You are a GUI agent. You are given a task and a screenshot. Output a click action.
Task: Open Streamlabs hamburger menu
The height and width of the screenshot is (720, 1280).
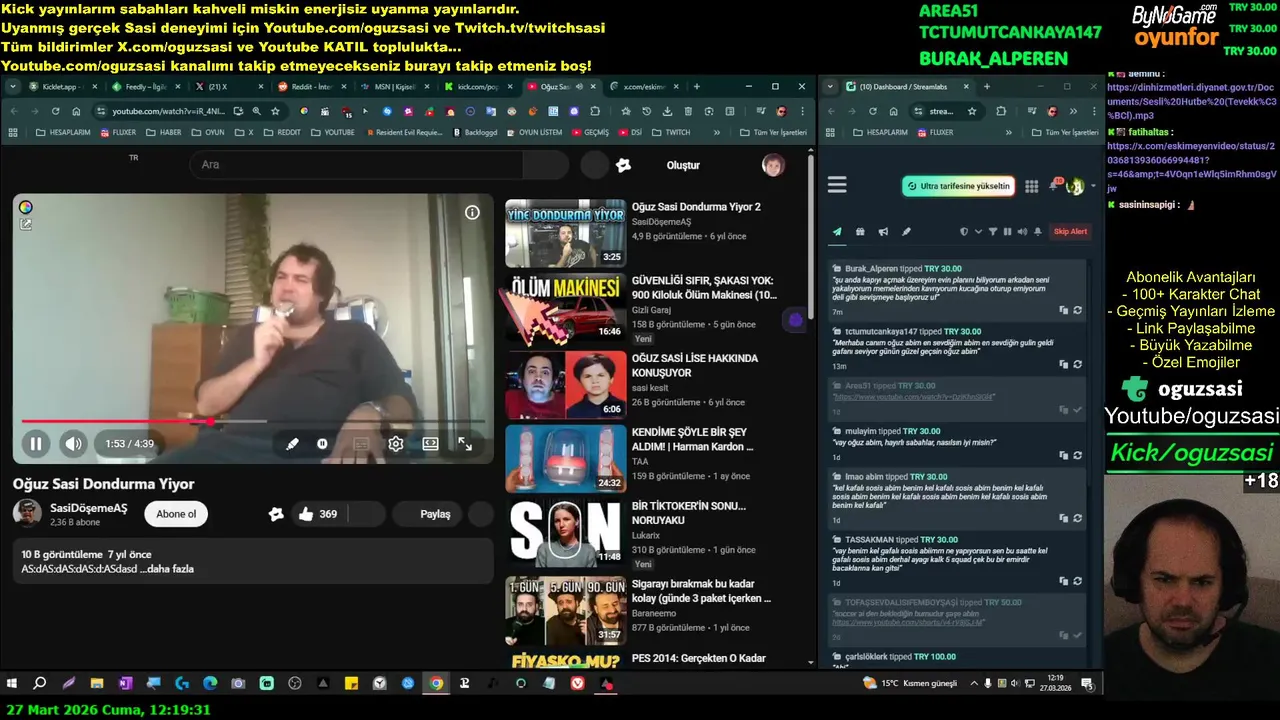coord(837,185)
